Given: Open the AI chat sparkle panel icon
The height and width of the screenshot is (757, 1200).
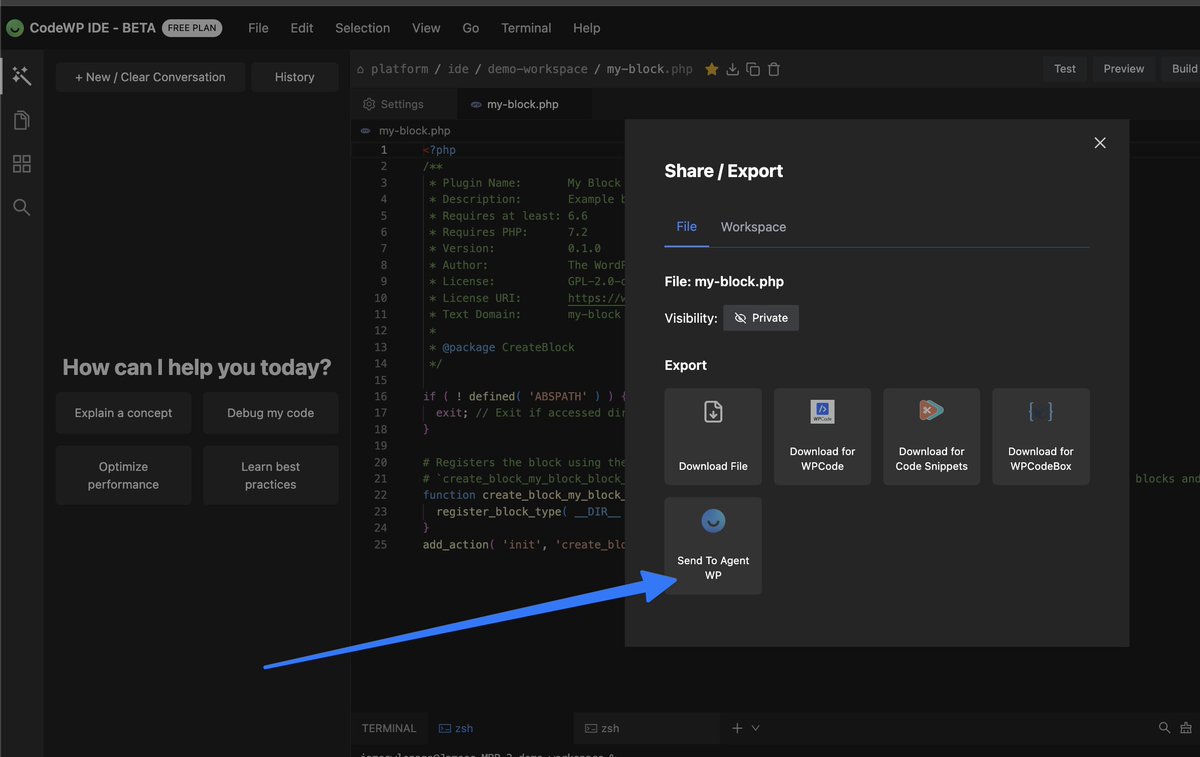Looking at the screenshot, I should pyautogui.click(x=22, y=76).
